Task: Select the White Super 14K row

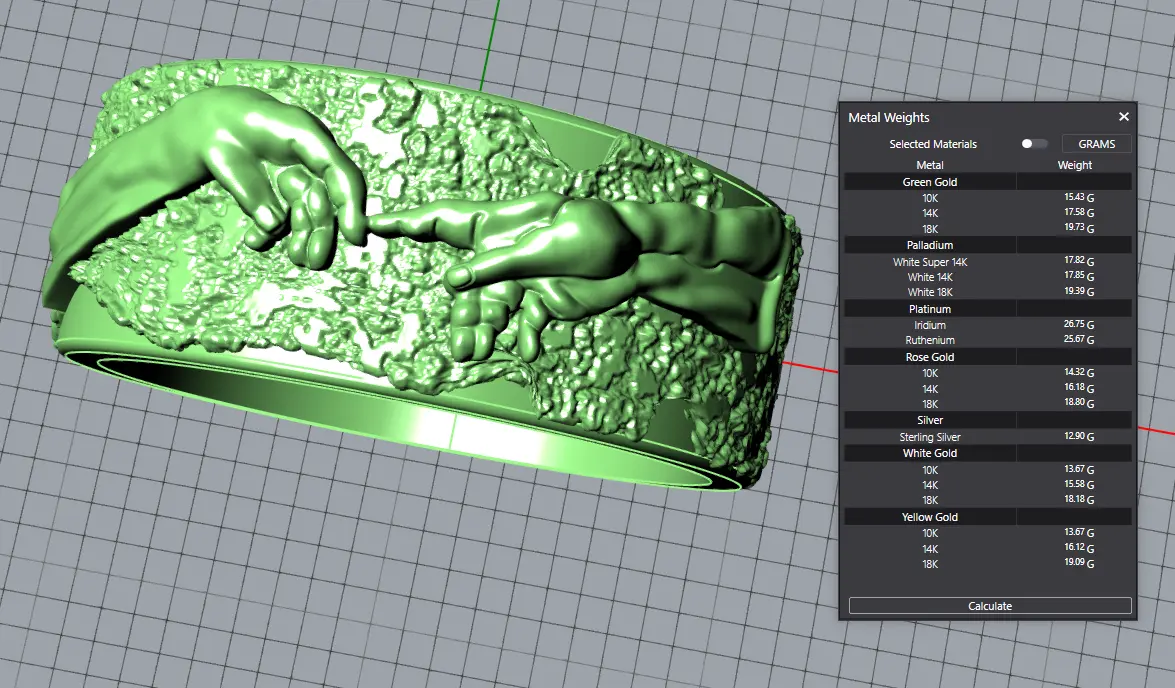Action: 929,262
